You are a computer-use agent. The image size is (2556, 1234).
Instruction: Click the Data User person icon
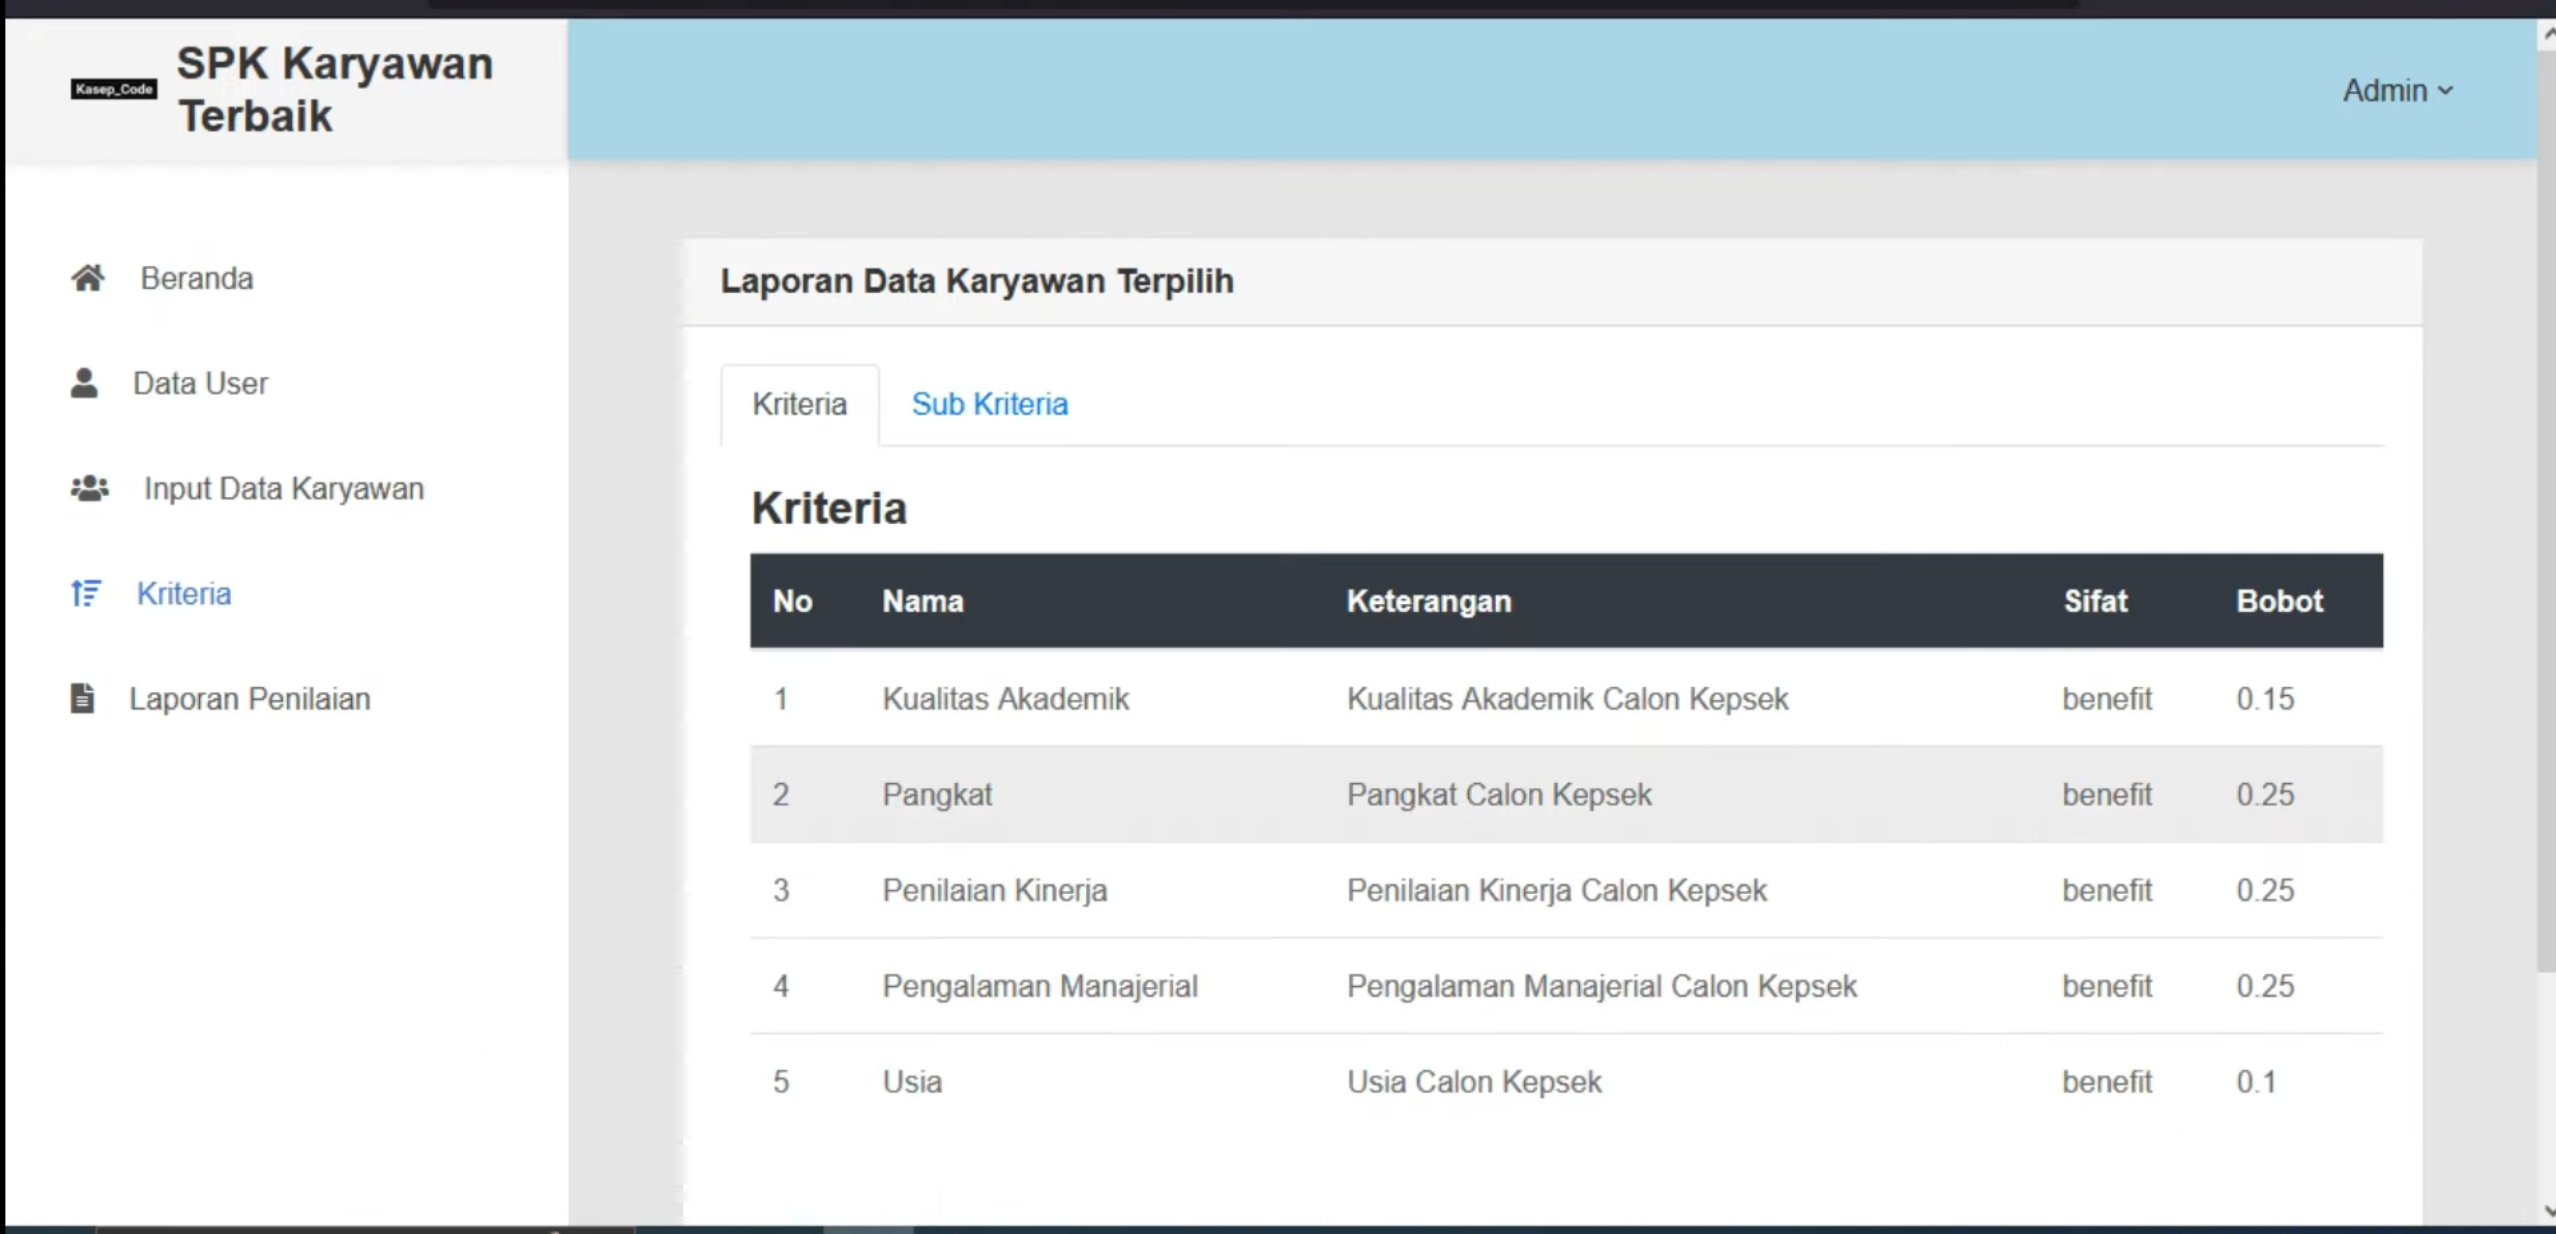click(x=85, y=383)
